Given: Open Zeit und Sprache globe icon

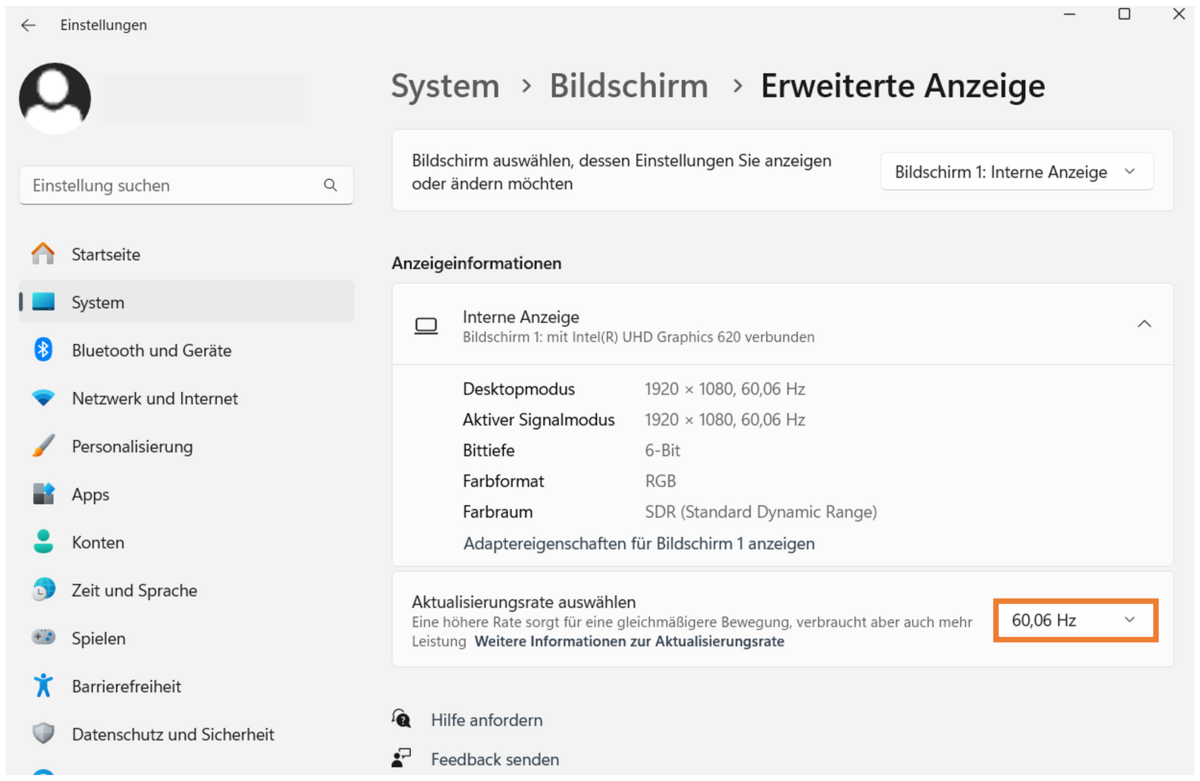Looking at the screenshot, I should 43,590.
